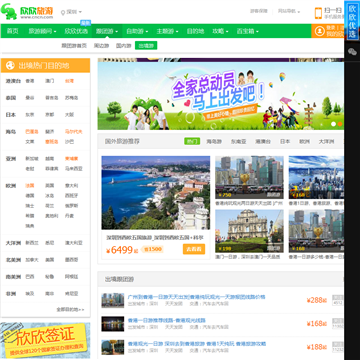Screen dimensions: 360x360
Task: Click the orange phone scan icon
Action: click(x=318, y=13)
